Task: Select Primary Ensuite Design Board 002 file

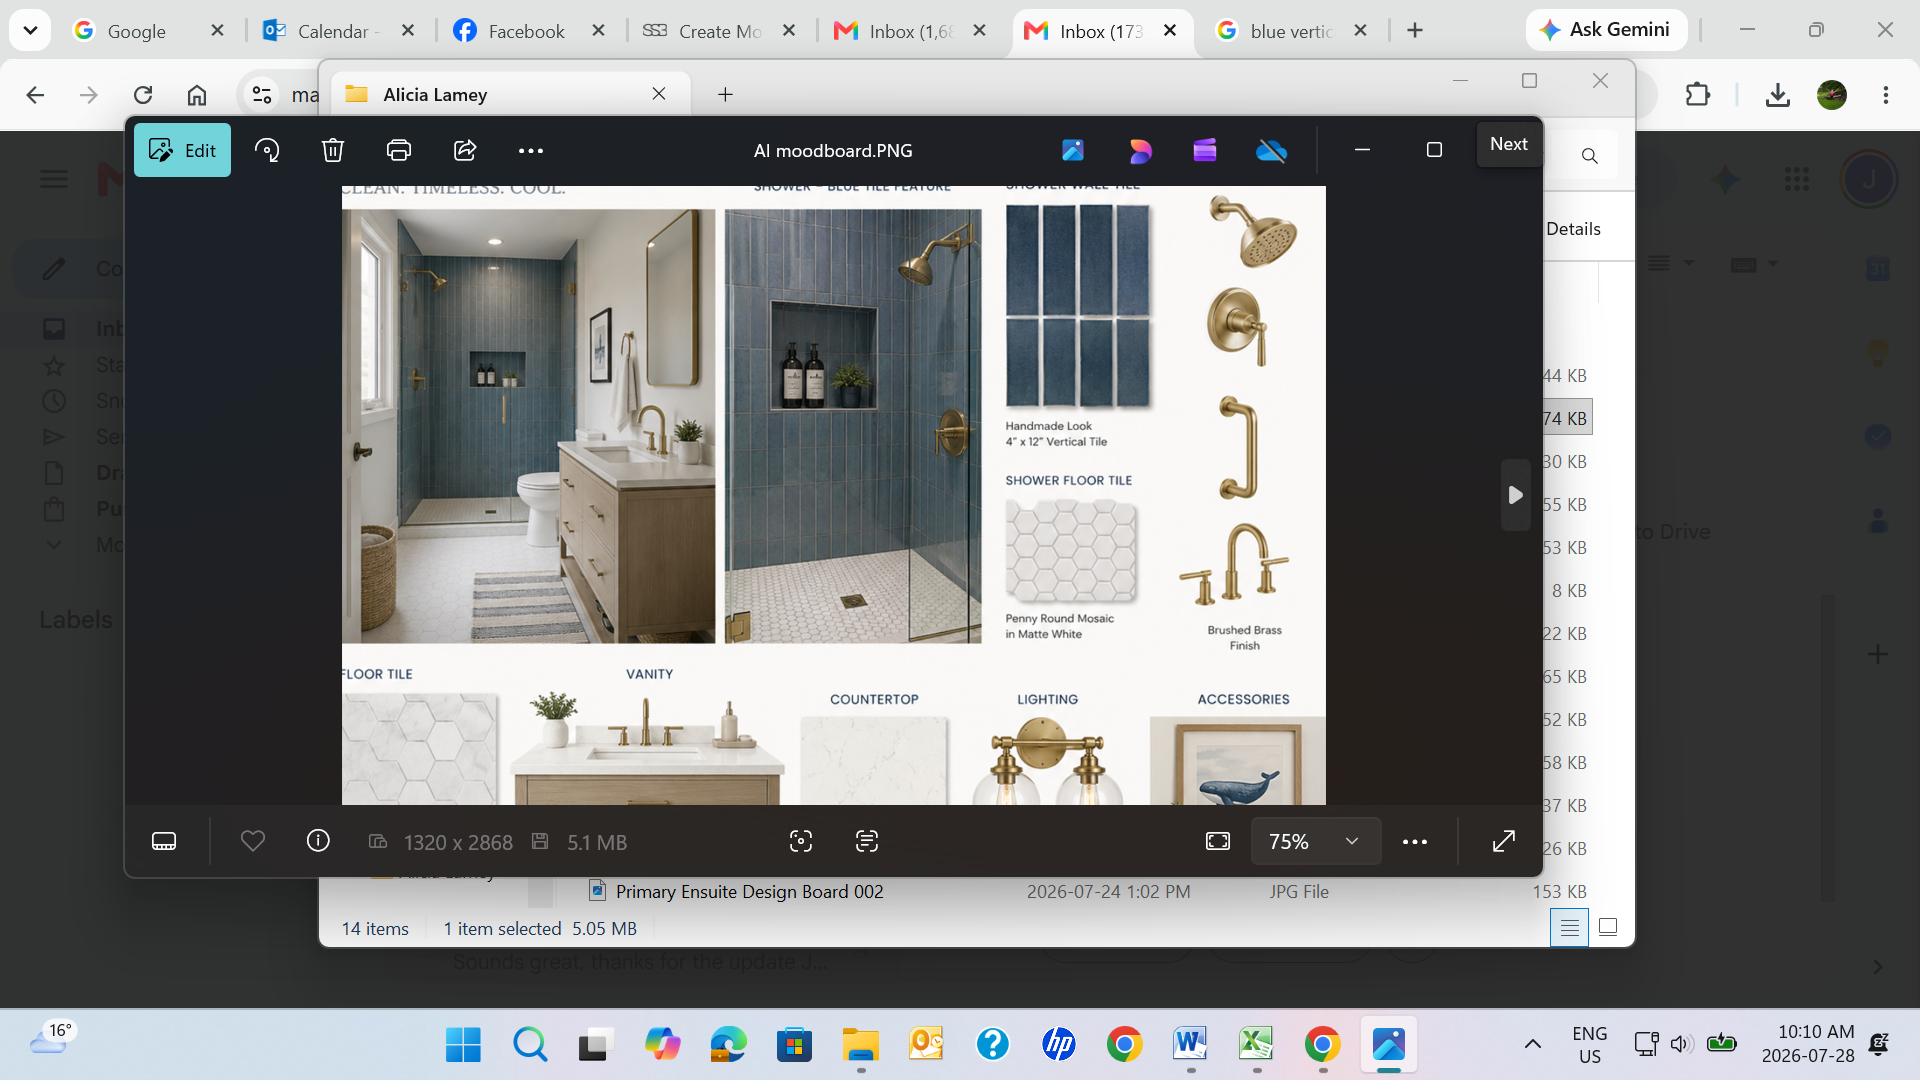Action: pyautogui.click(x=749, y=891)
